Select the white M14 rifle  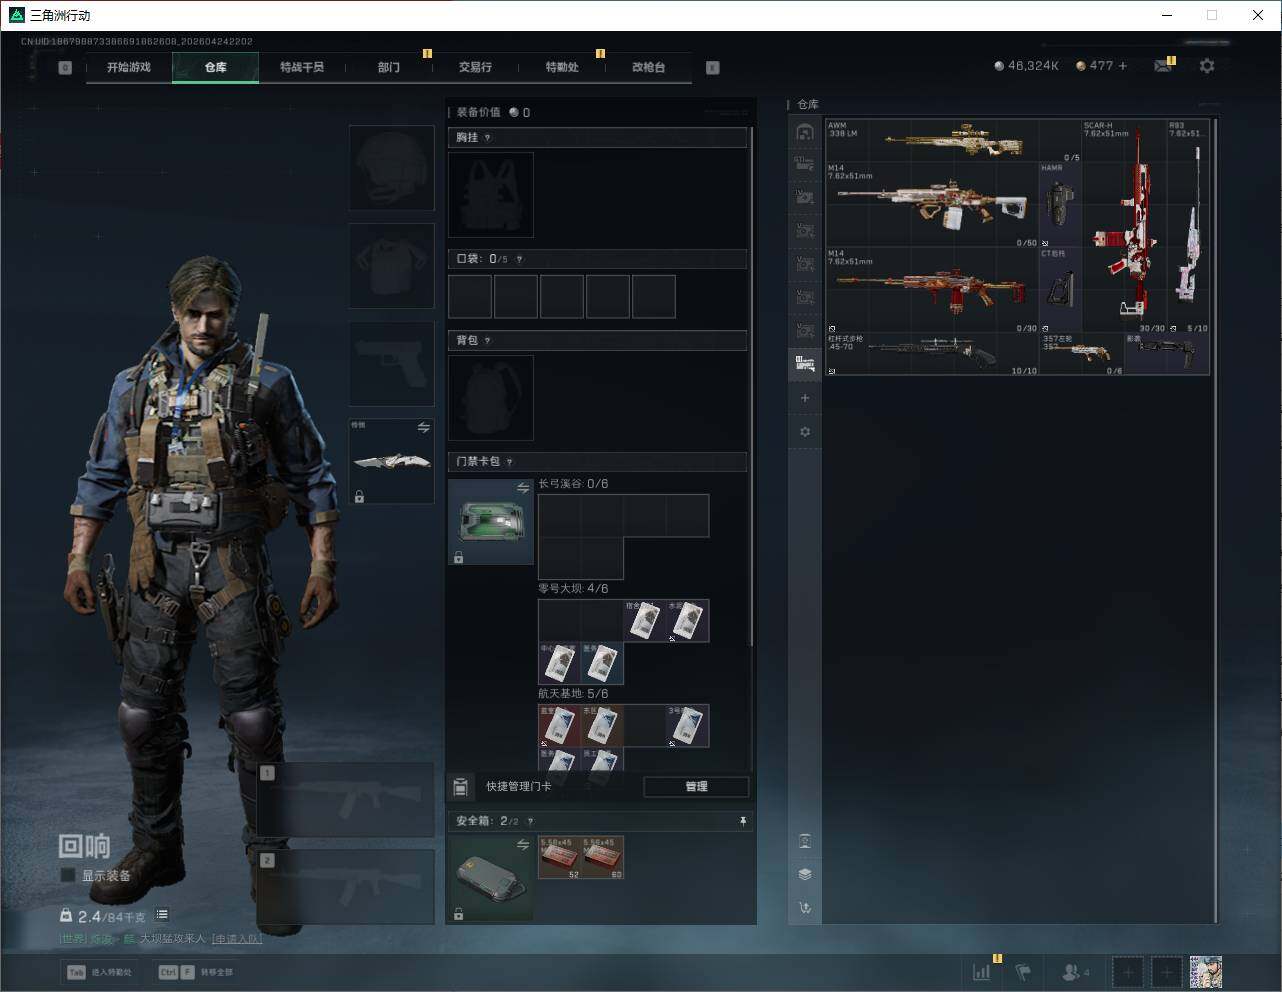coord(932,205)
